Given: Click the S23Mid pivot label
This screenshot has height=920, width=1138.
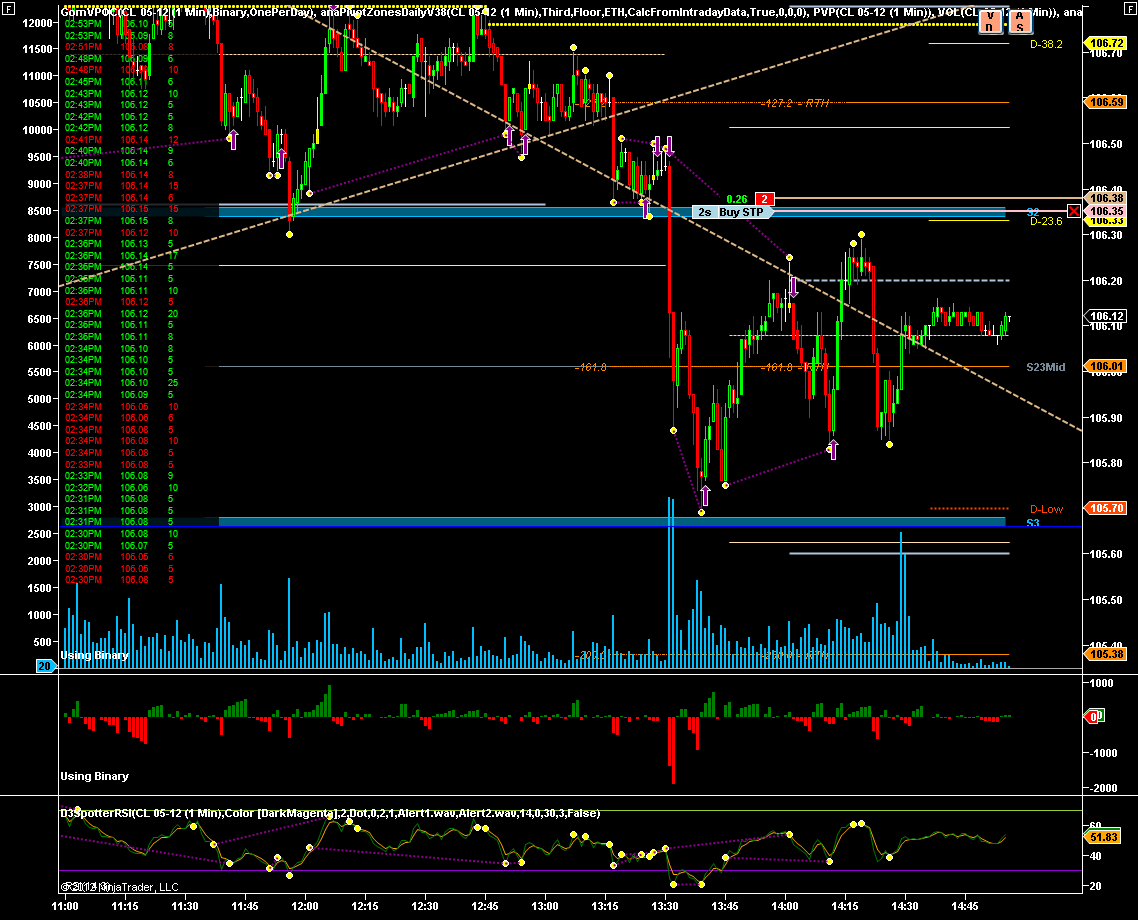Looking at the screenshot, I should 1046,367.
